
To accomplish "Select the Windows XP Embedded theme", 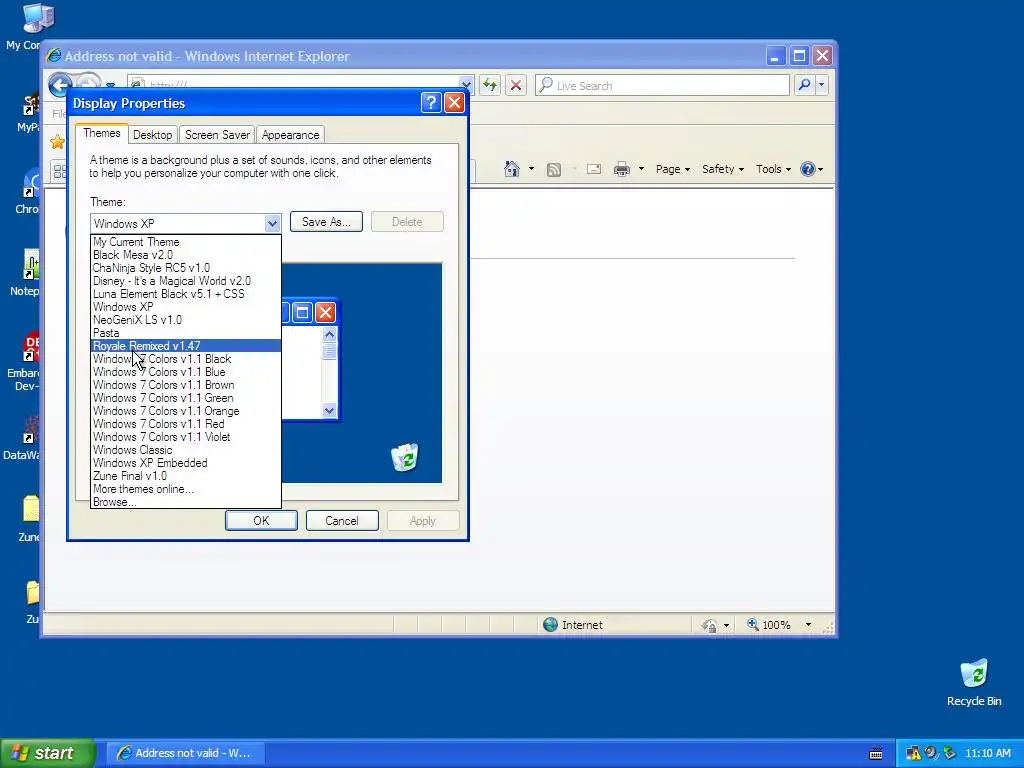I will point(185,463).
